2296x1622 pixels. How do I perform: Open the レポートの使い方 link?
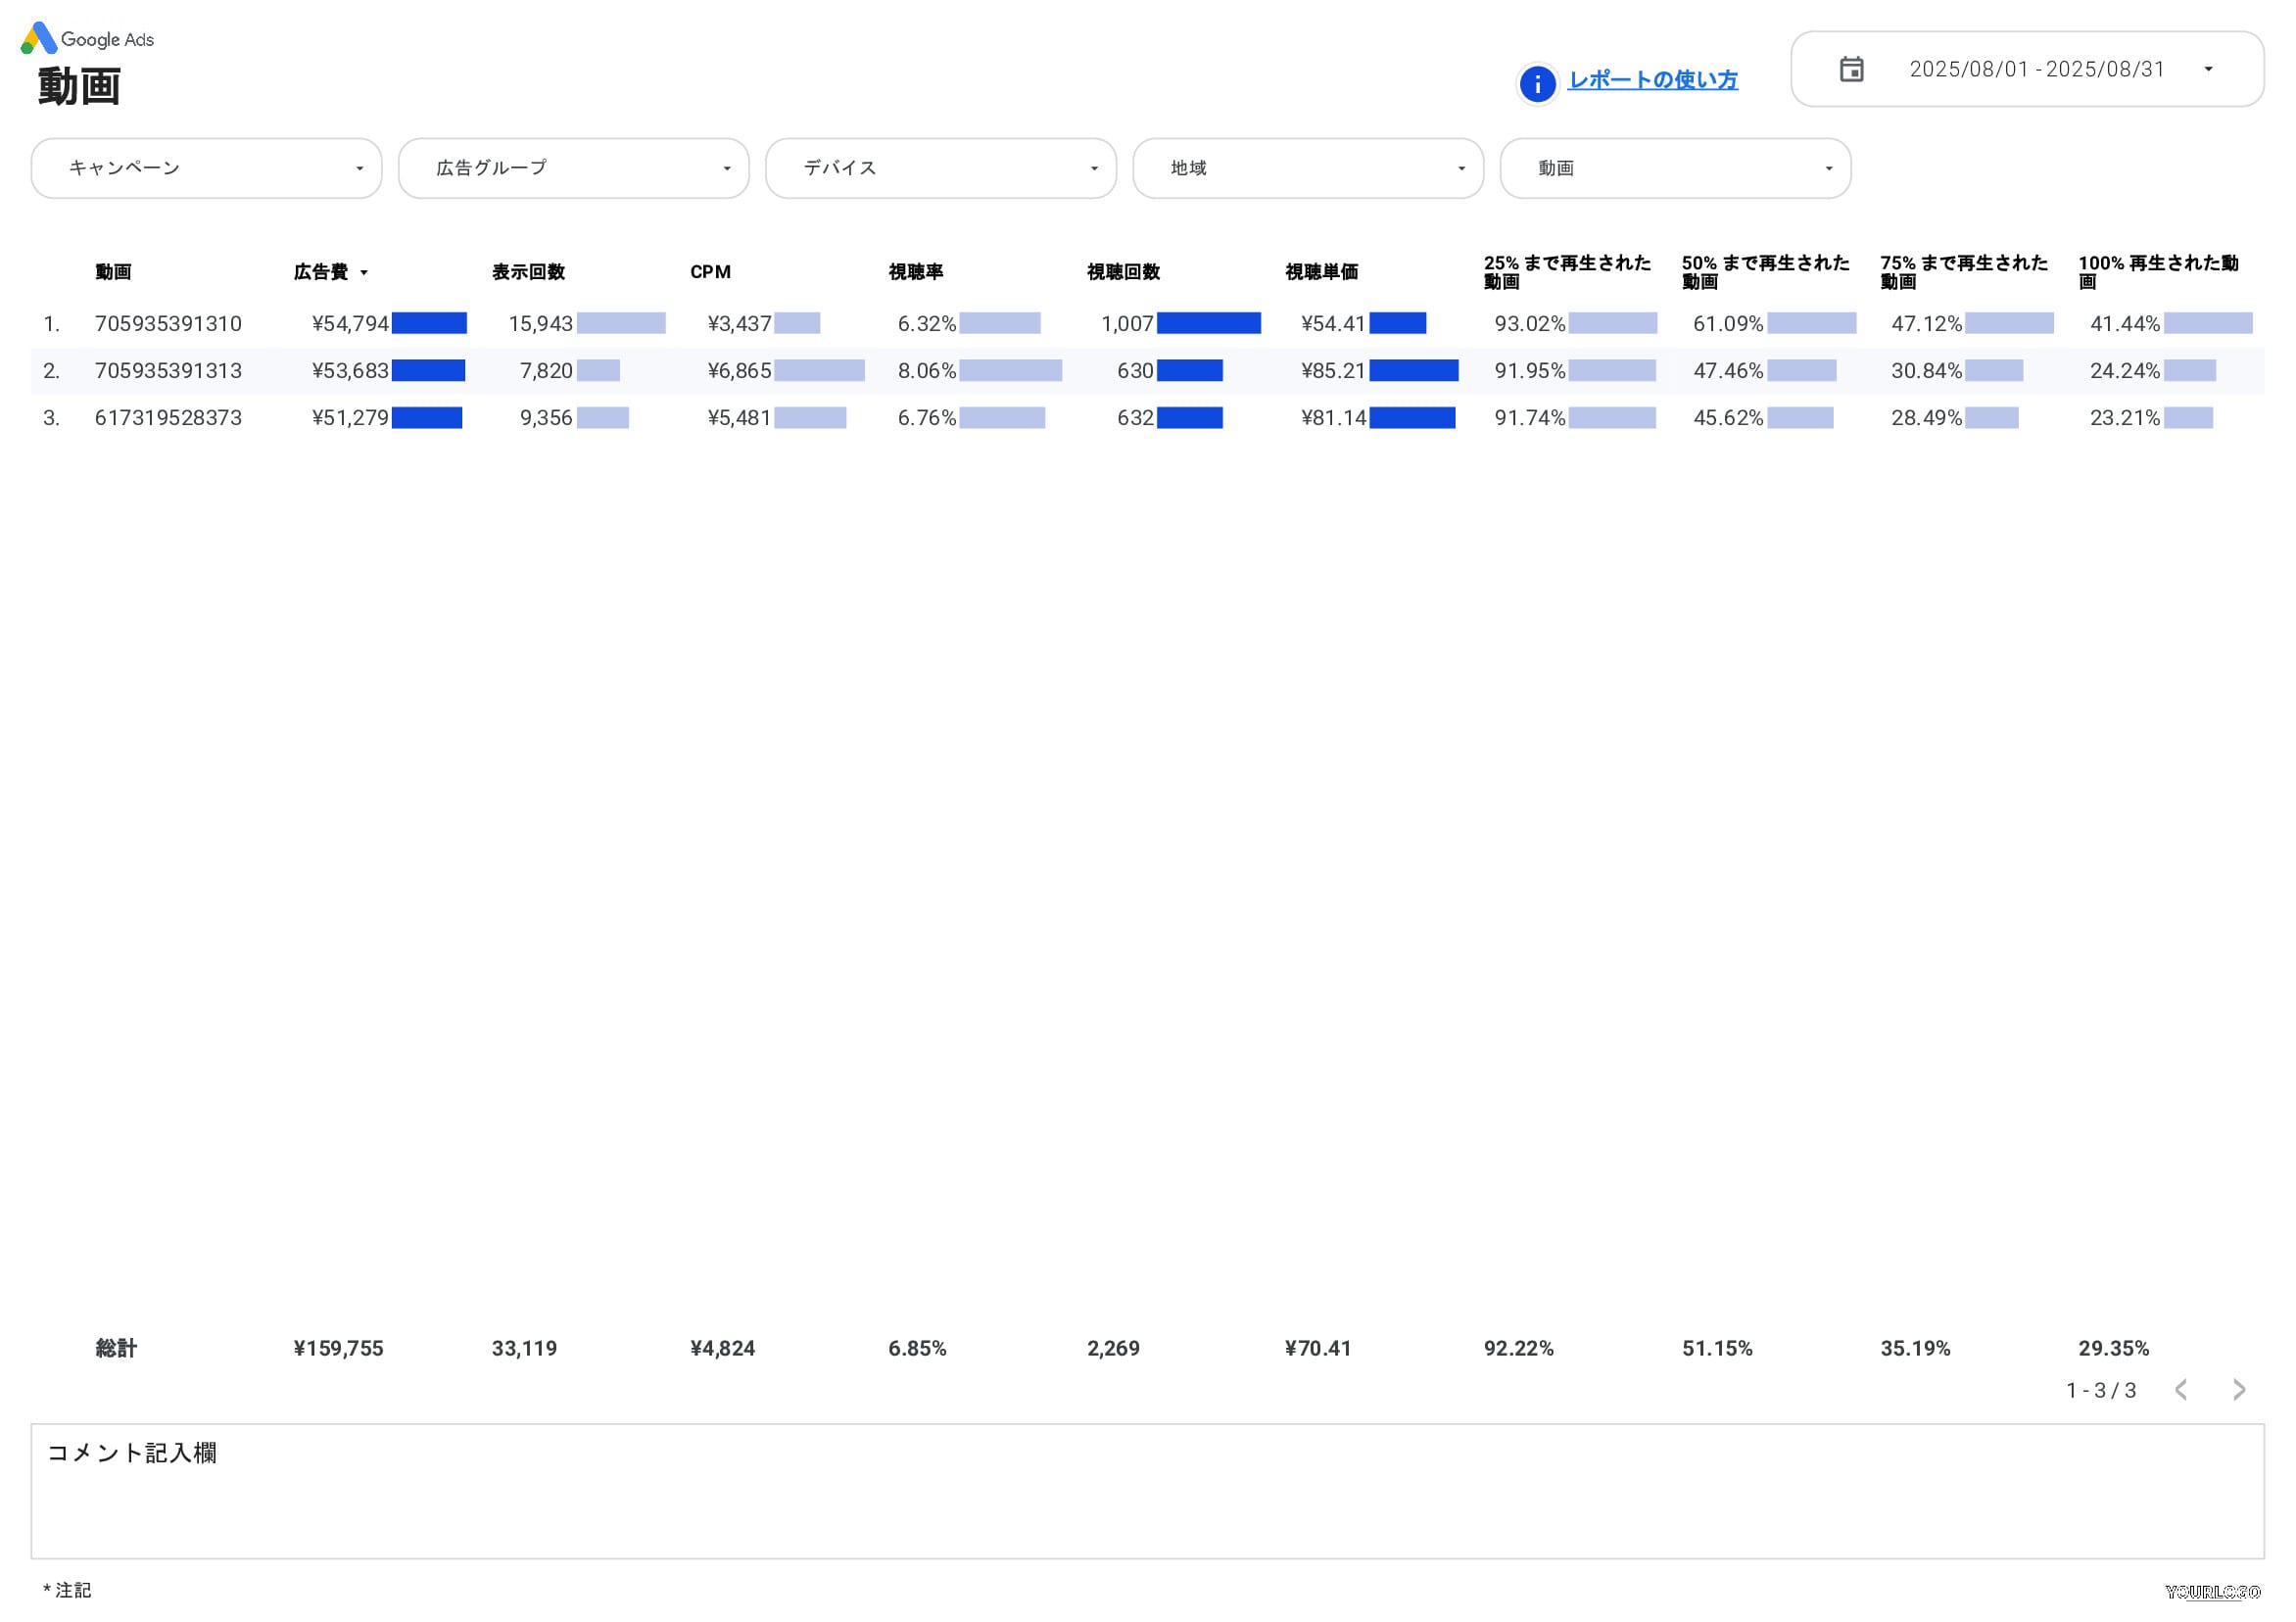(x=1652, y=80)
